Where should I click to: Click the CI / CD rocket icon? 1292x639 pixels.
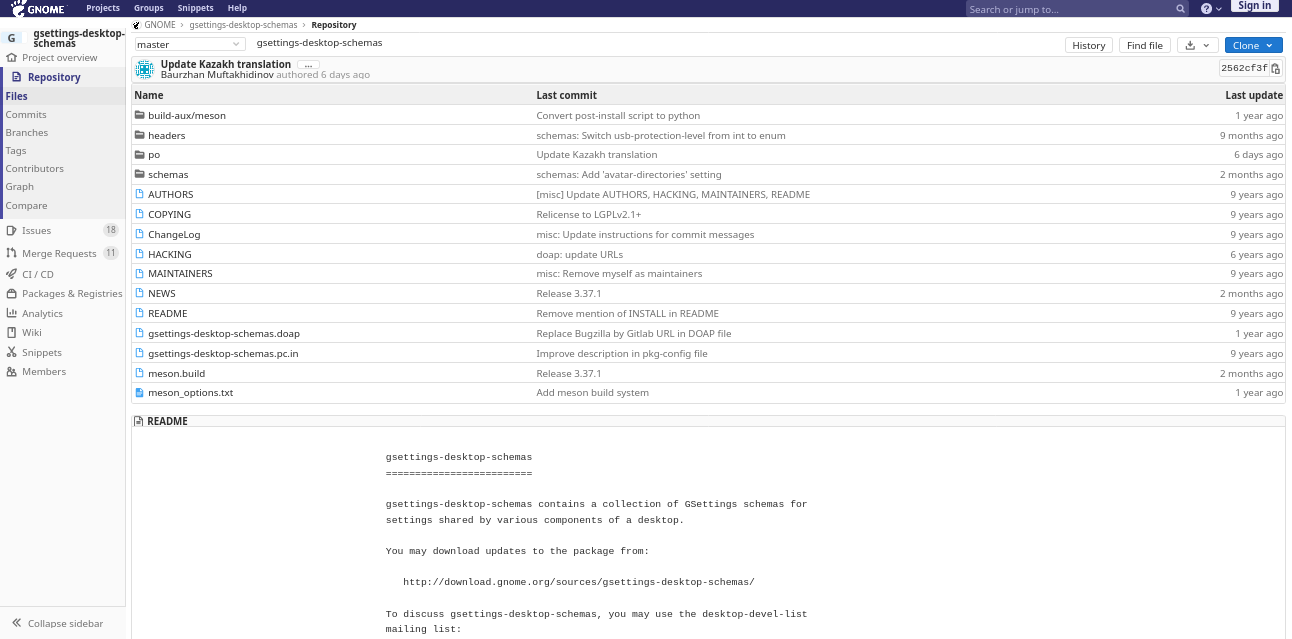tap(12, 274)
